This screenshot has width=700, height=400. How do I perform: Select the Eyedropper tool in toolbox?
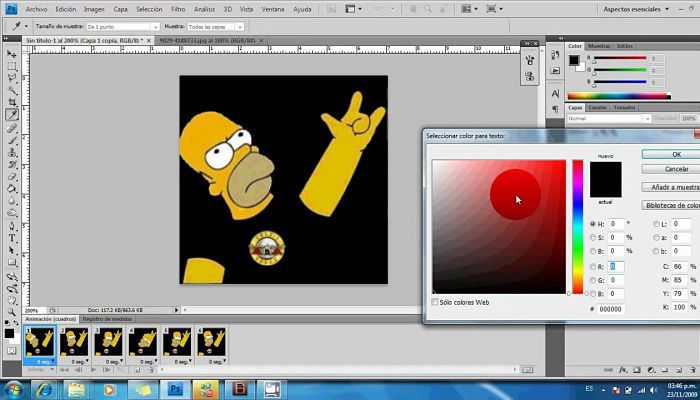tap(12, 115)
